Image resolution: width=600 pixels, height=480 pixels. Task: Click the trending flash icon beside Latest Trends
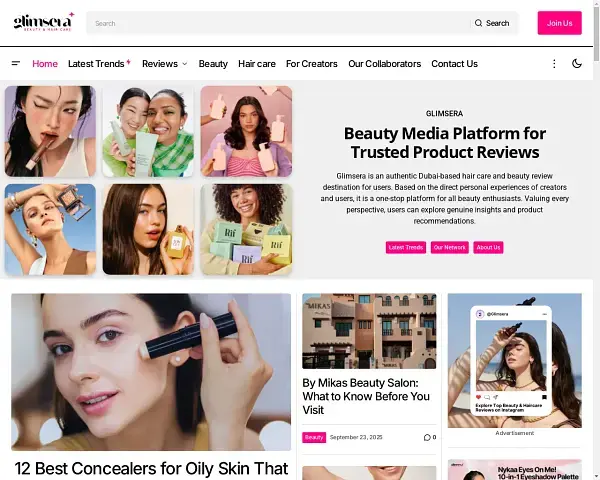pyautogui.click(x=129, y=62)
